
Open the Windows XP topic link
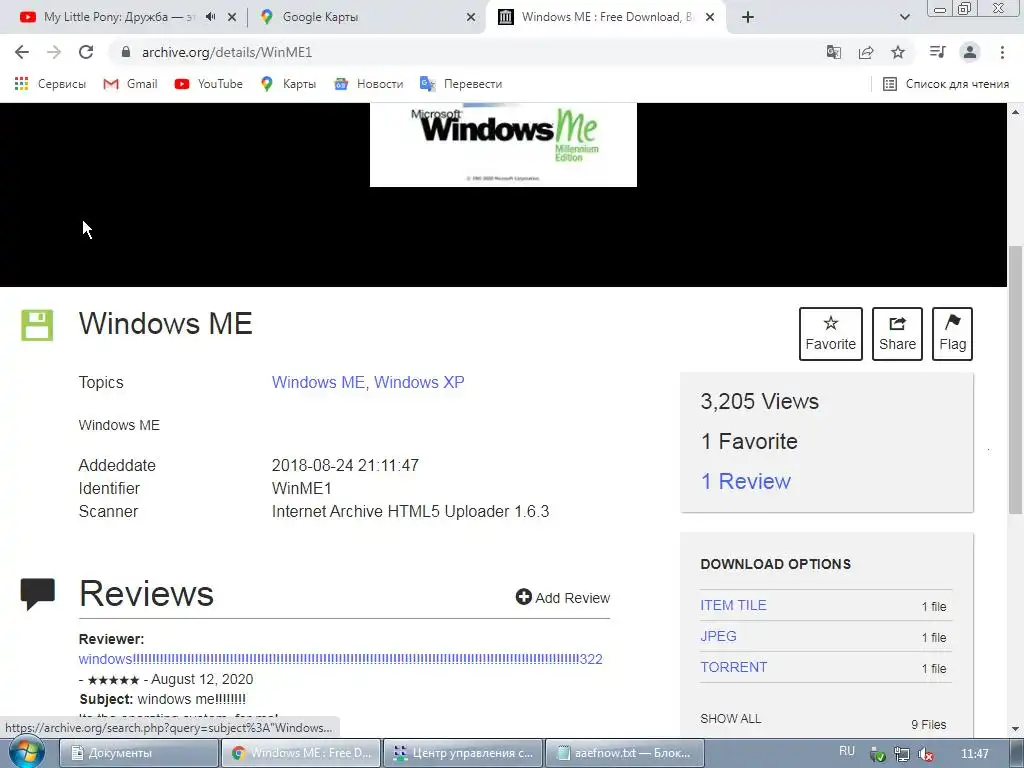pos(419,382)
